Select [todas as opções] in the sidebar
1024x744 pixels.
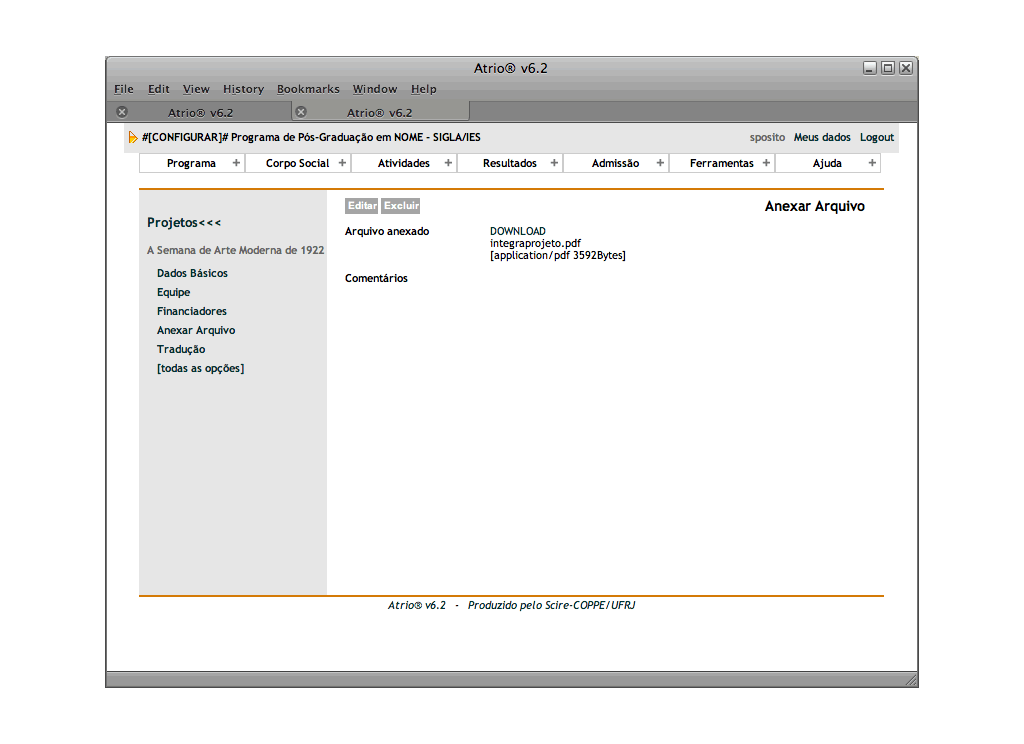point(200,368)
